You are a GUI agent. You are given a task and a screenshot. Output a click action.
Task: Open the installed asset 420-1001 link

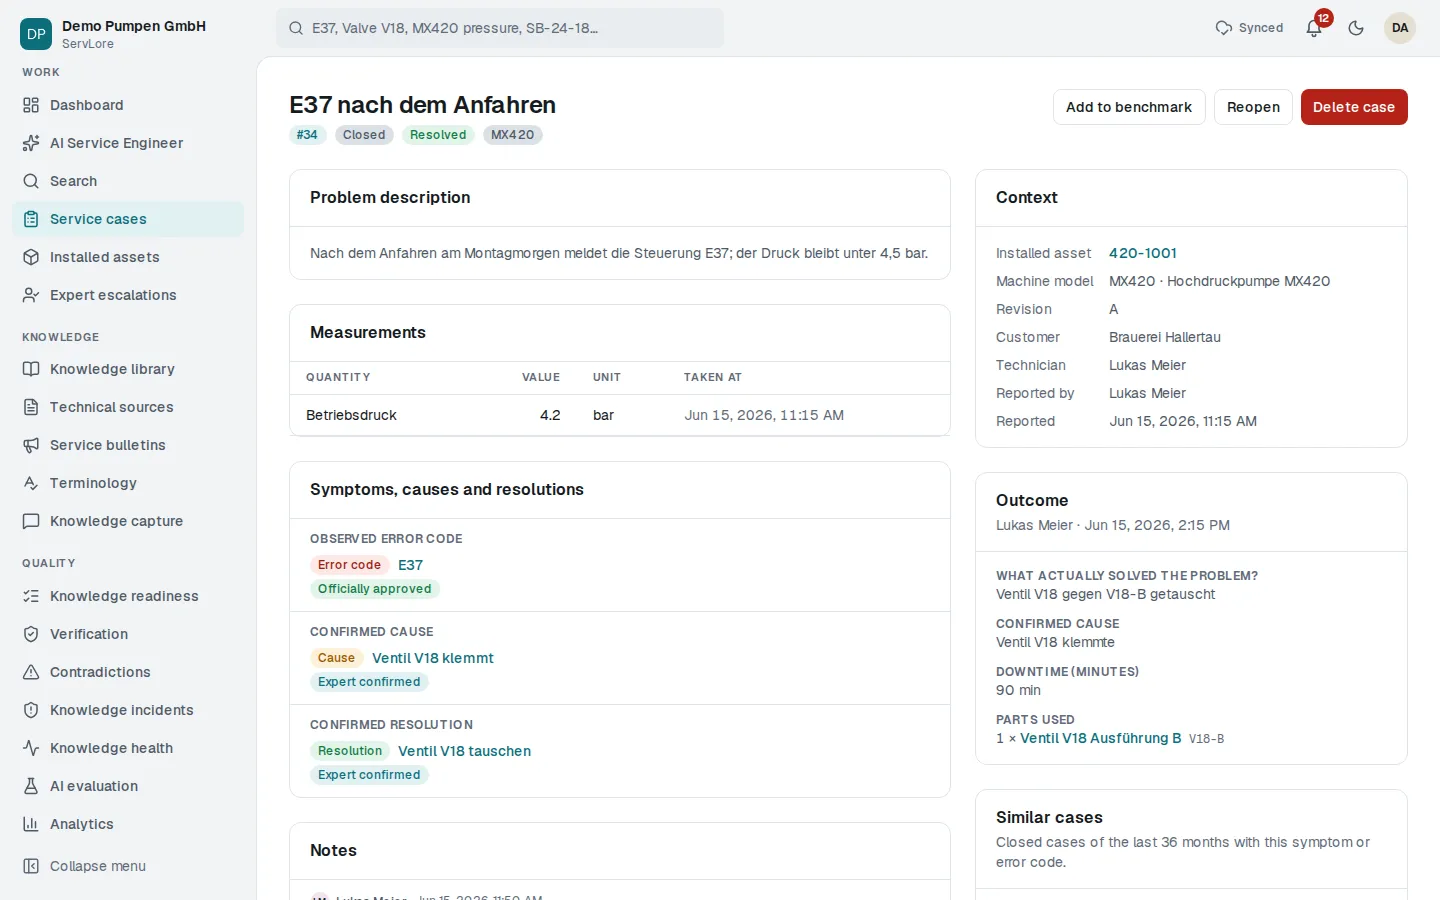1143,253
